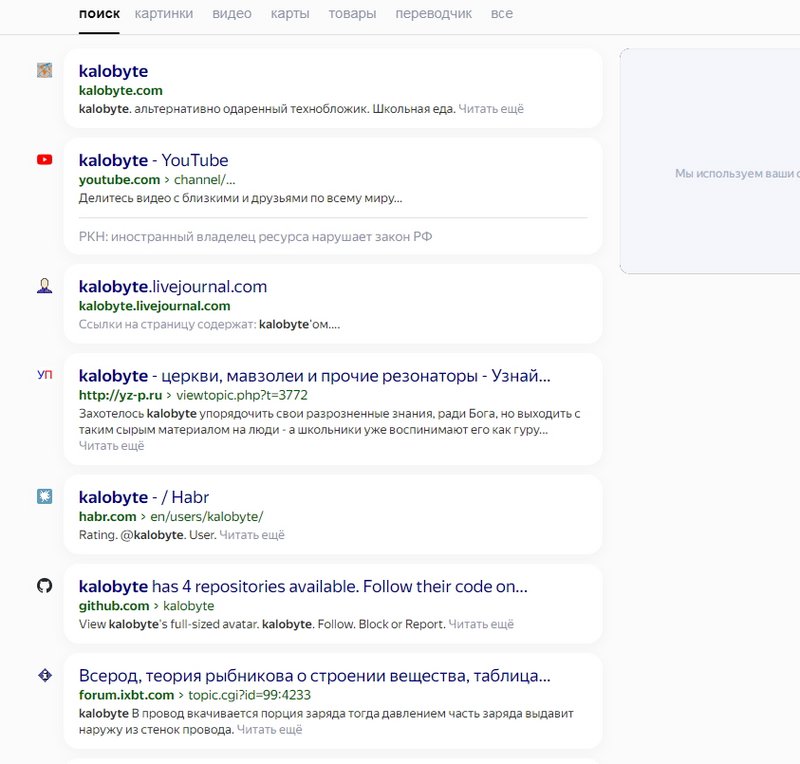The width and height of the screenshot is (800, 764).
Task: Select the поиск tab
Action: click(99, 14)
